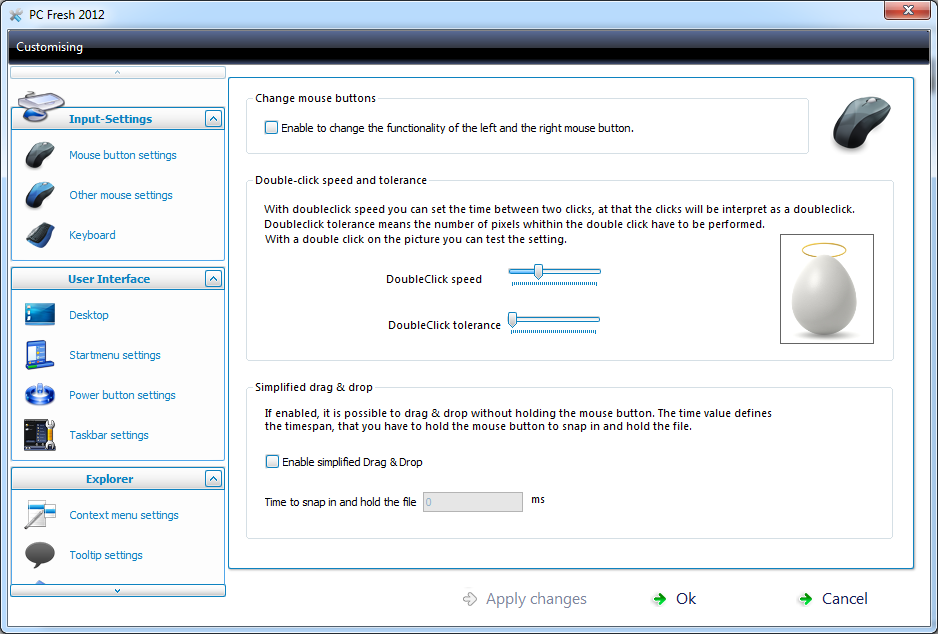Open Tooltip settings page
This screenshot has width=938, height=634.
[x=106, y=555]
